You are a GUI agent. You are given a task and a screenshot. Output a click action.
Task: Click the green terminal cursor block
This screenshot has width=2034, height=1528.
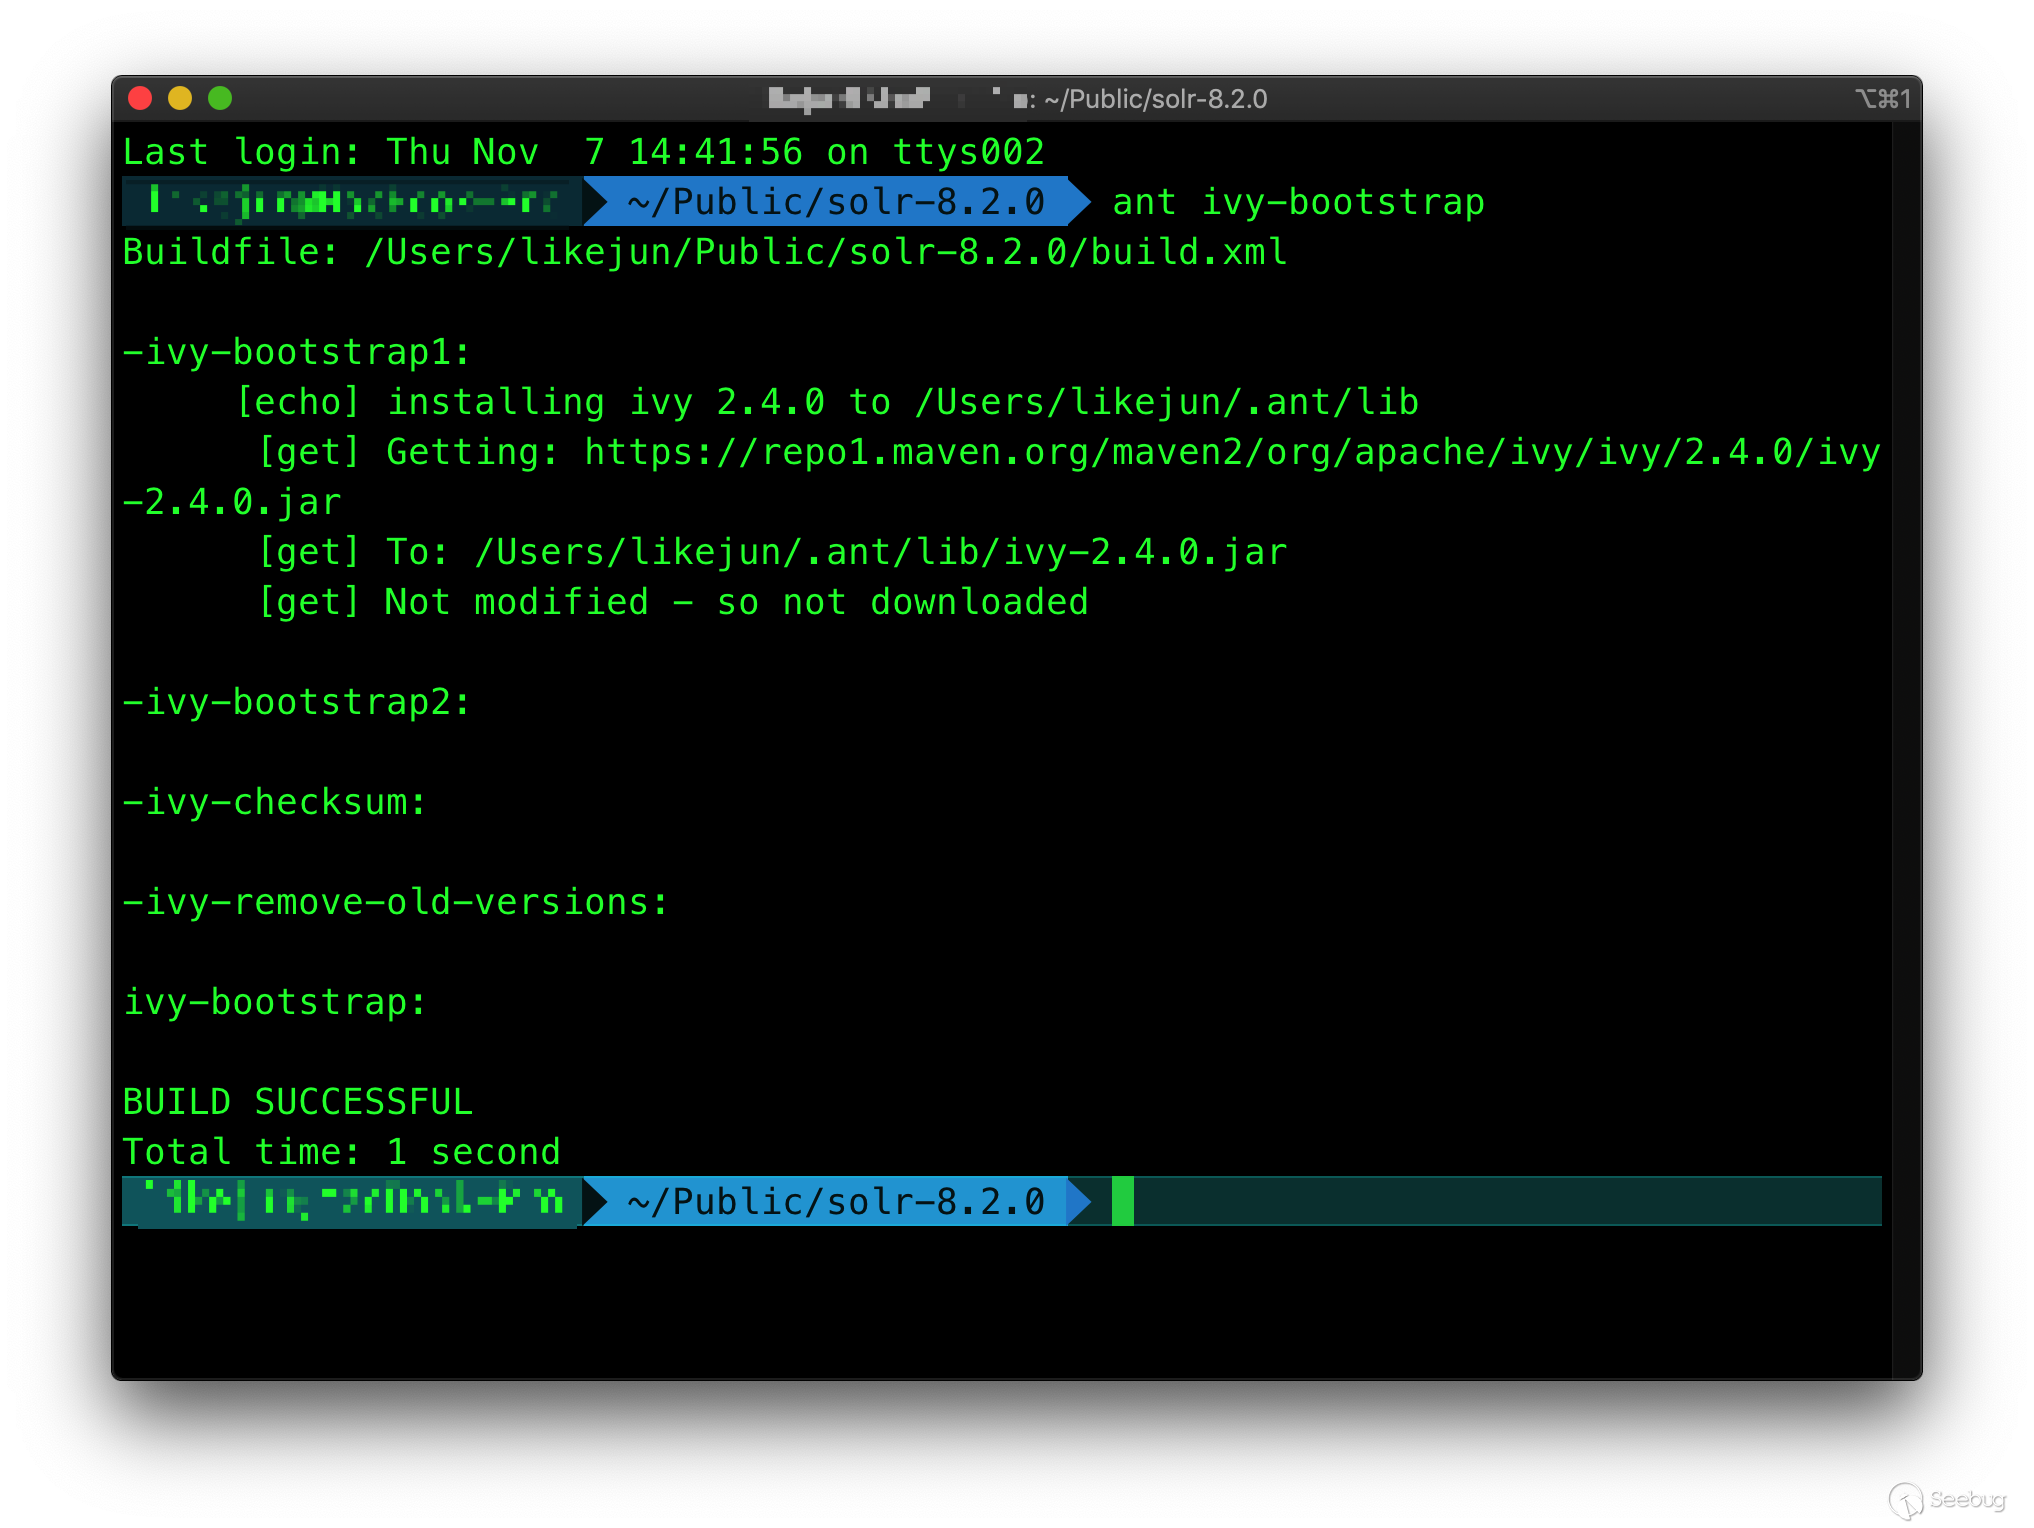coord(1122,1201)
